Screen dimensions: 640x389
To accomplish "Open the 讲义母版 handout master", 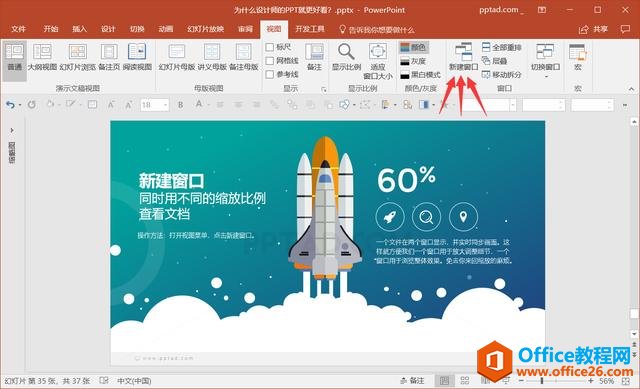I will (x=212, y=57).
